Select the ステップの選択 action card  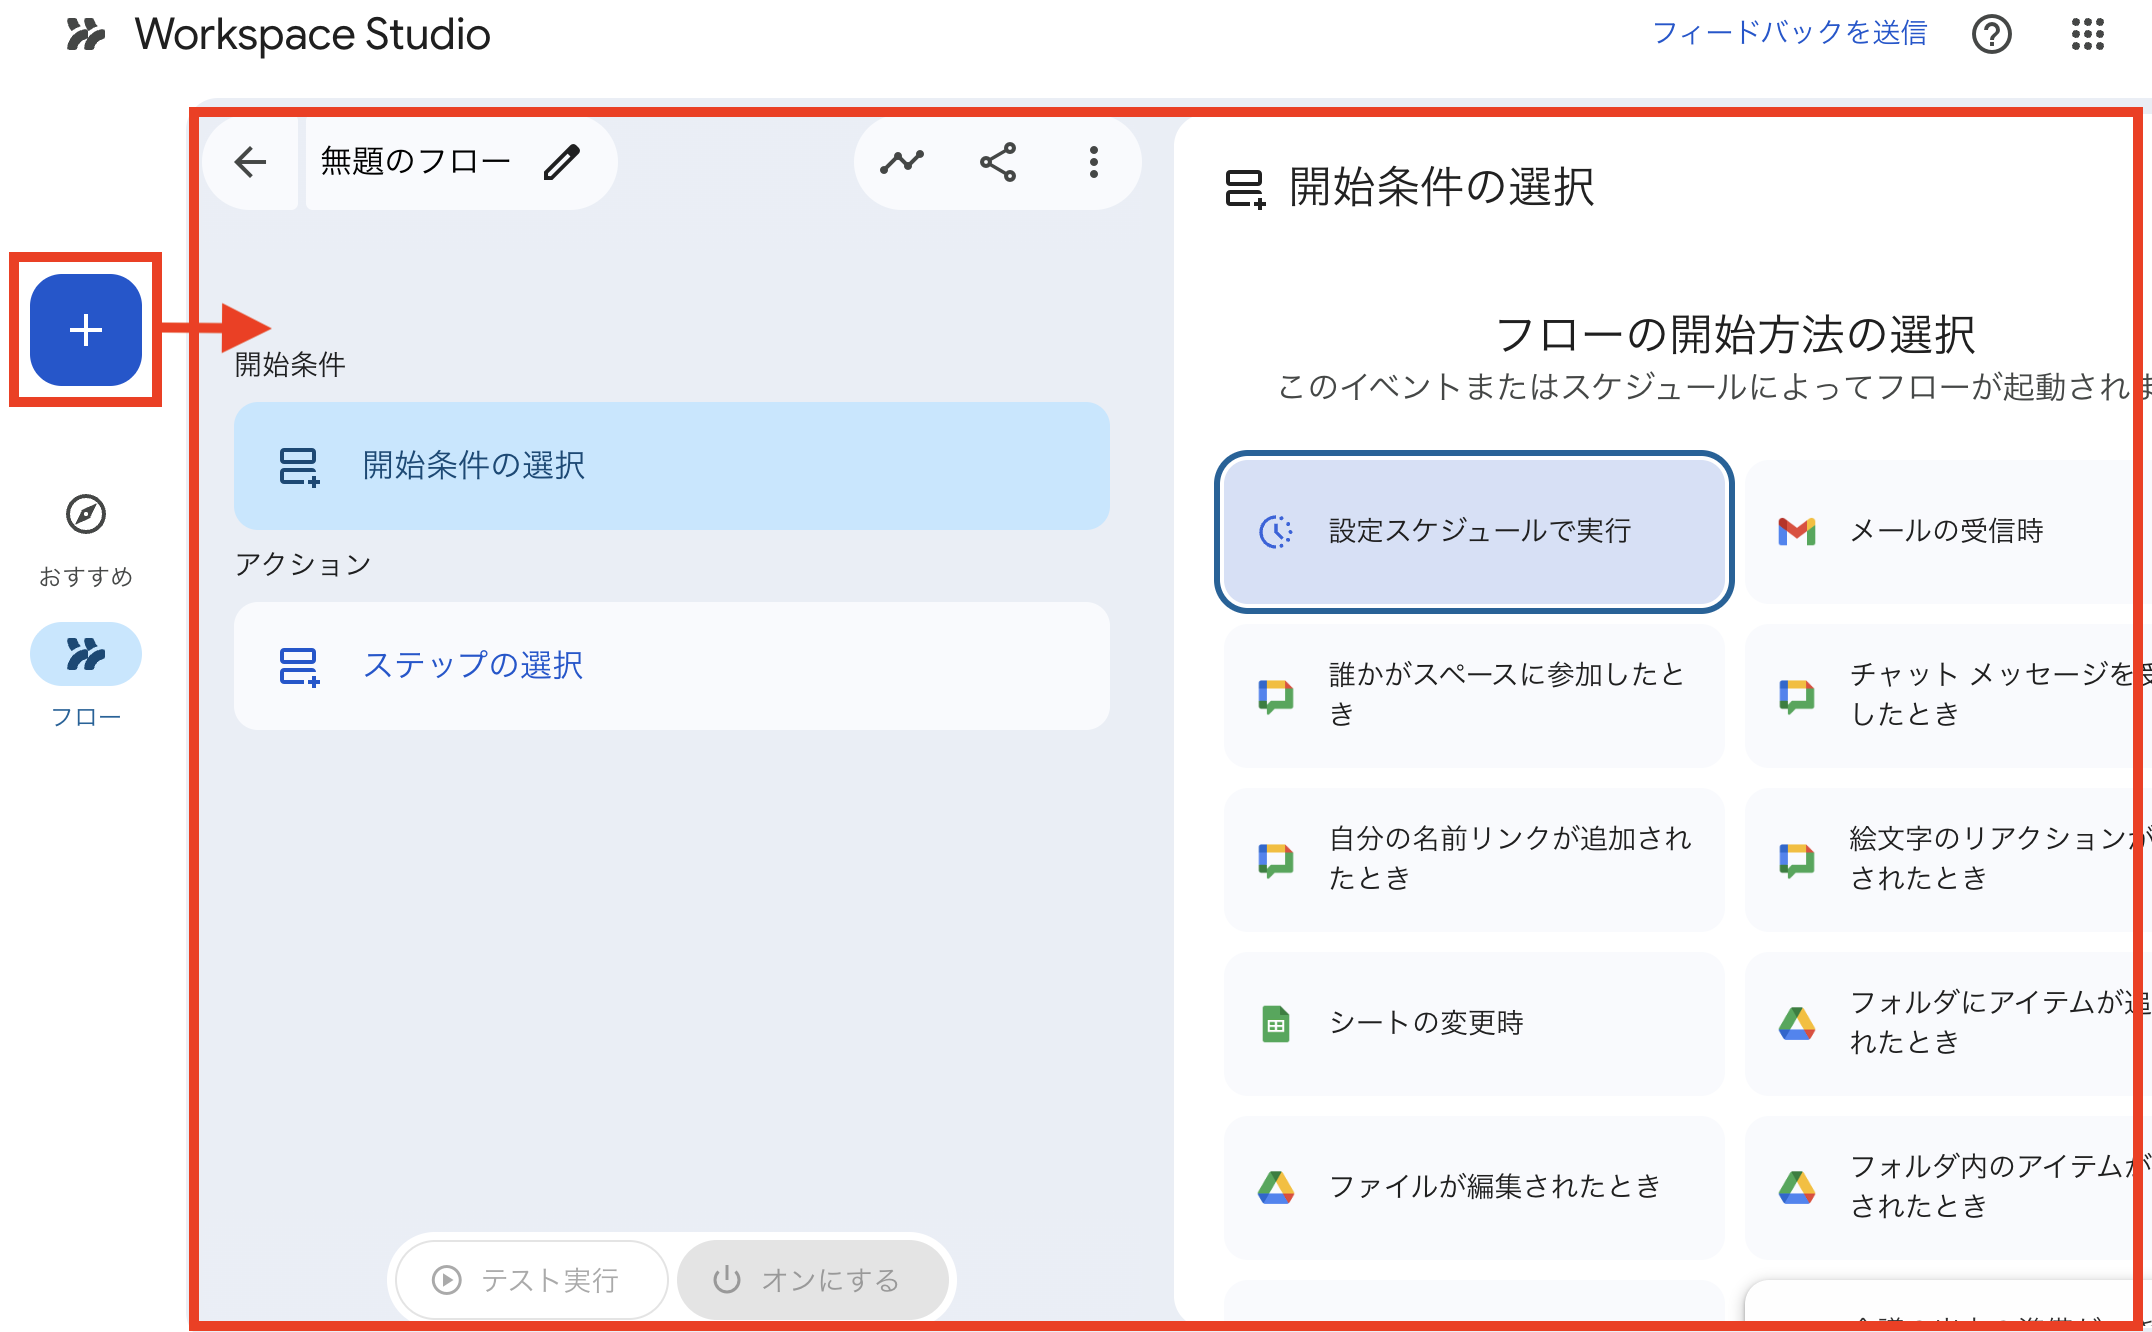tap(672, 666)
